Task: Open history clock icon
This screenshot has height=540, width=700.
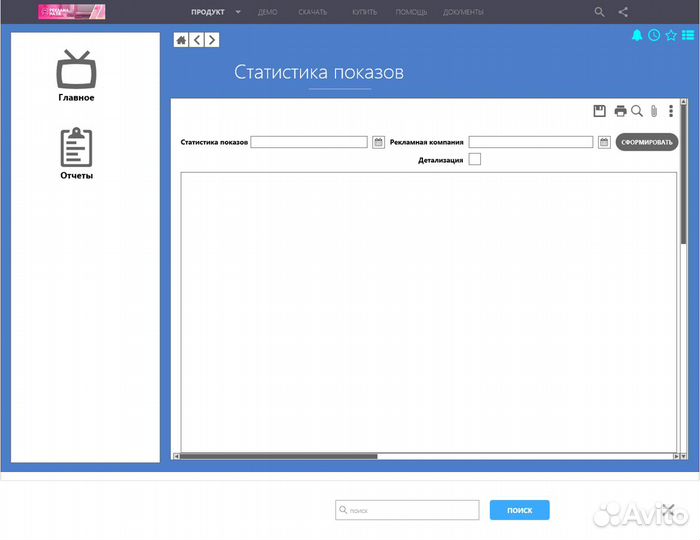Action: 654,35
